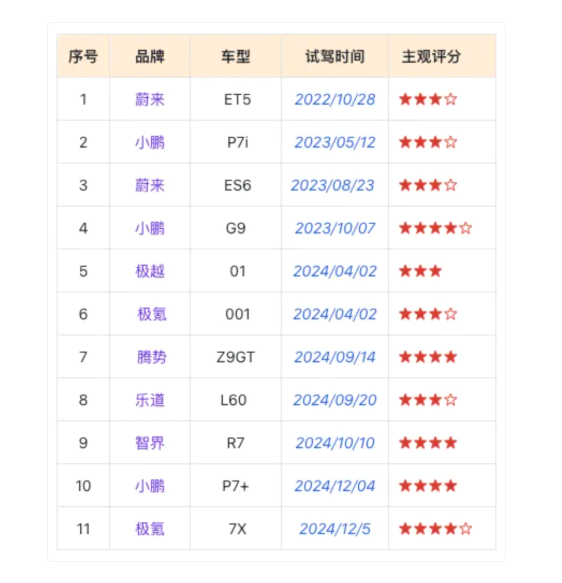Click the star rating in the G9 row
The image size is (562, 583).
(436, 228)
